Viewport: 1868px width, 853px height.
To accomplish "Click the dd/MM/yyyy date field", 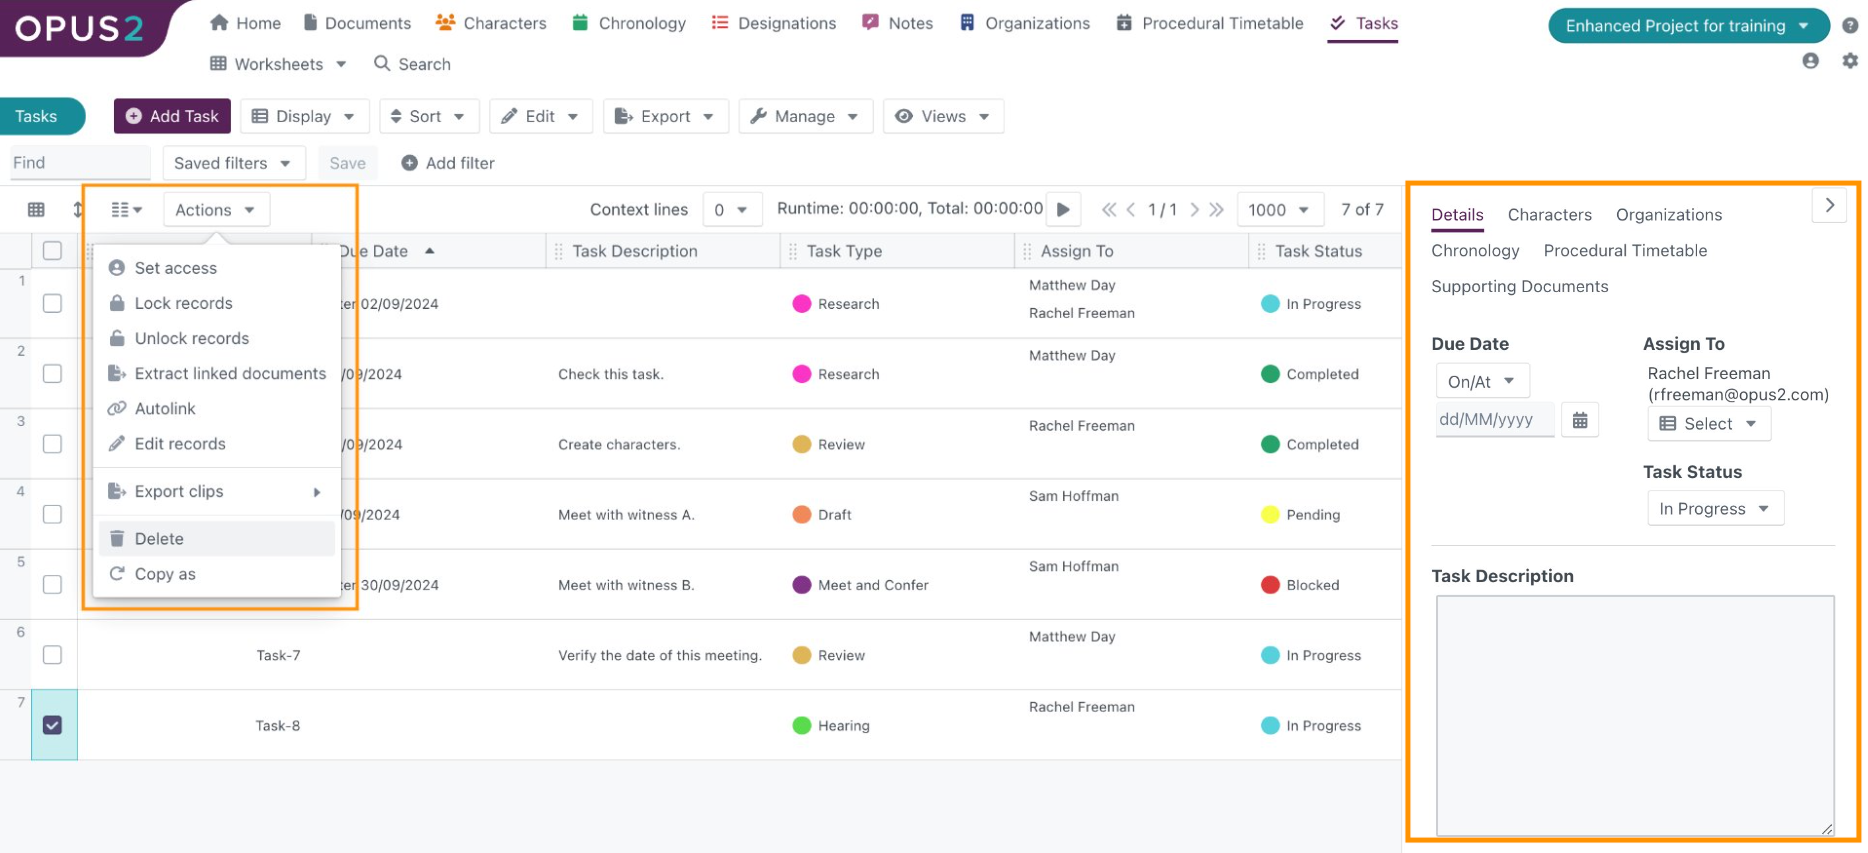I will click(1495, 420).
